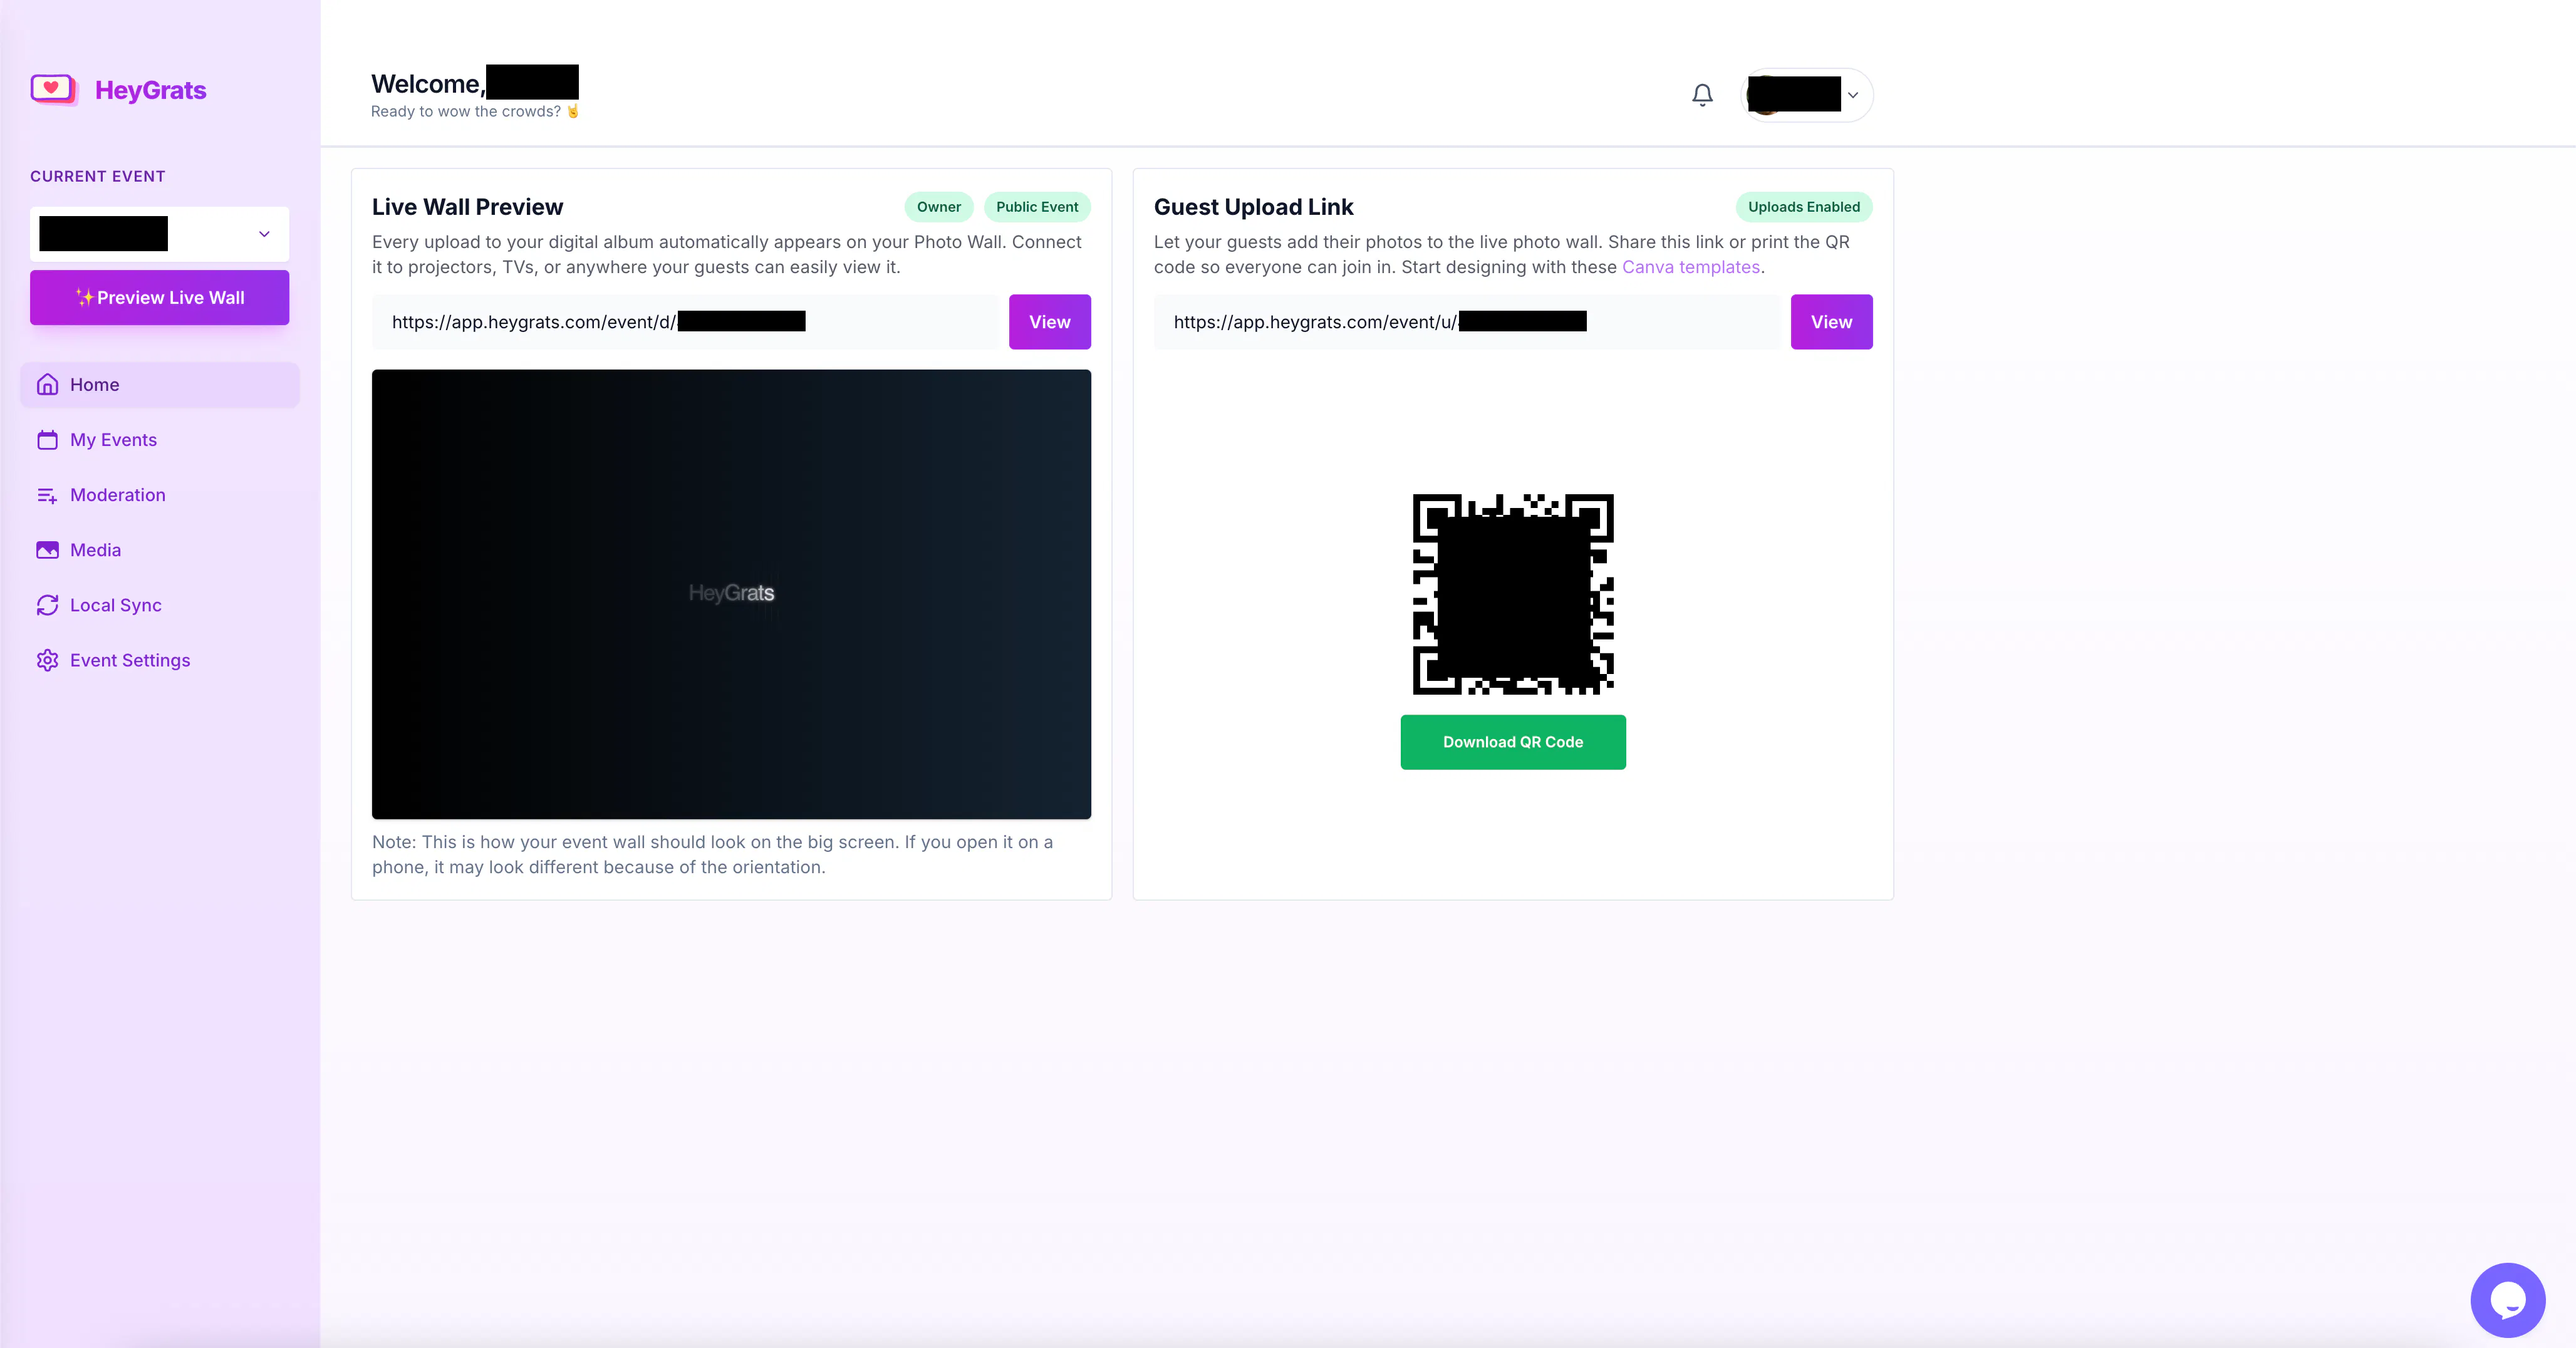The height and width of the screenshot is (1348, 2576).
Task: Click the Home house icon
Action: point(47,384)
